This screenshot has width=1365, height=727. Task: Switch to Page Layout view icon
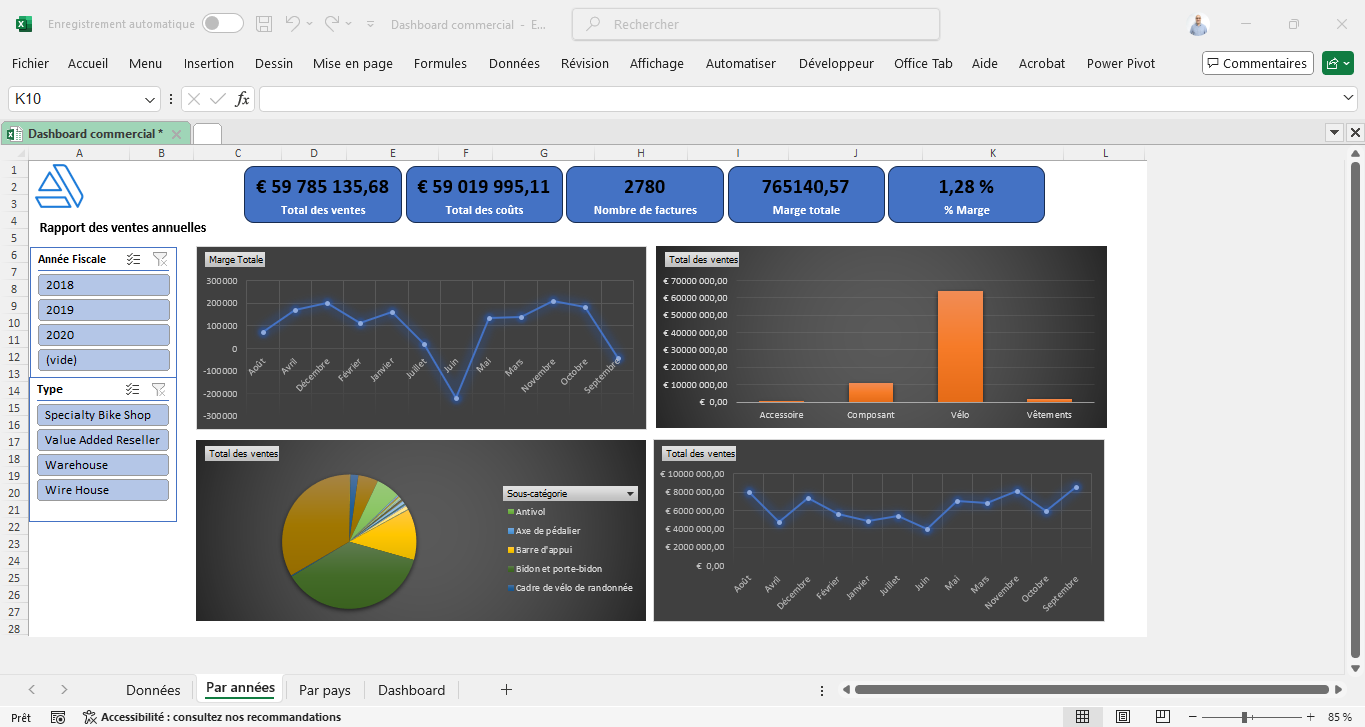pos(1123,717)
